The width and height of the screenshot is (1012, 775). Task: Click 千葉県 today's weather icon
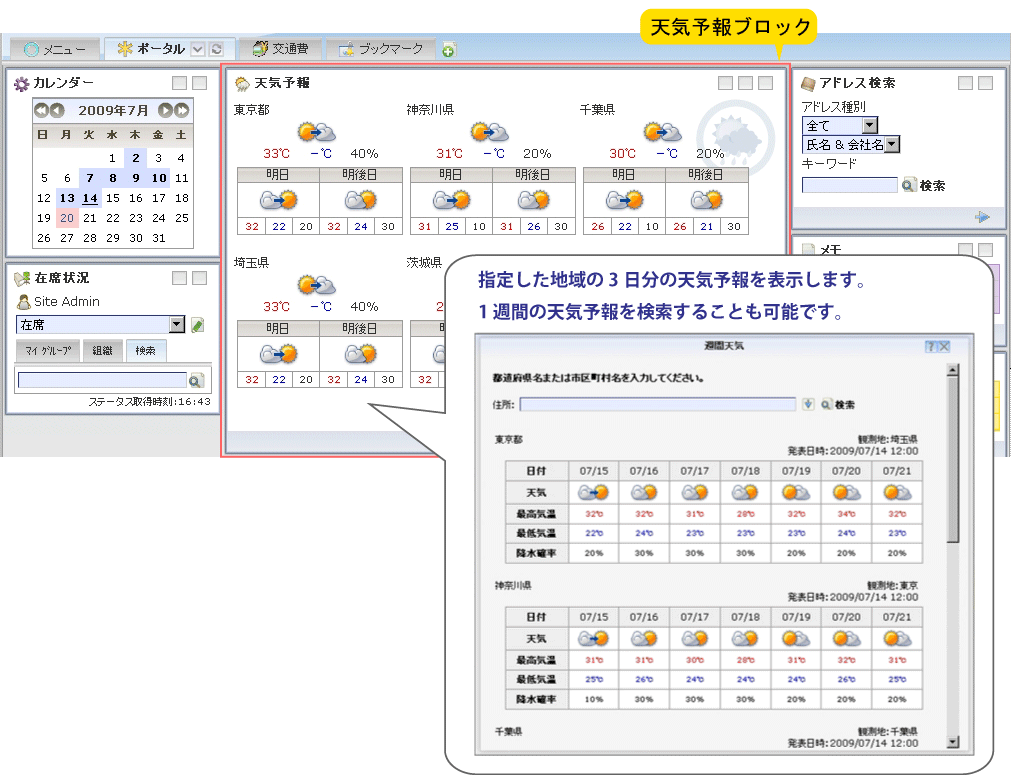[x=662, y=132]
